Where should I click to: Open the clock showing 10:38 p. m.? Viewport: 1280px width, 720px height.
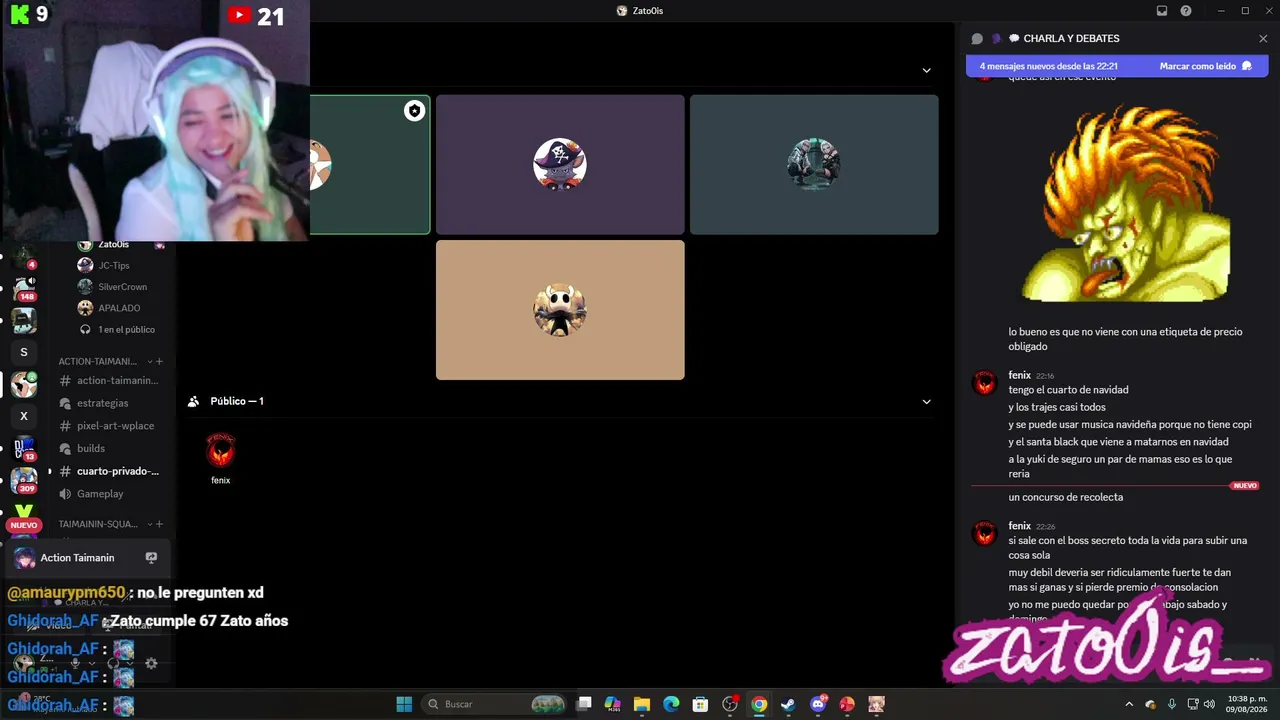[x=1247, y=704]
